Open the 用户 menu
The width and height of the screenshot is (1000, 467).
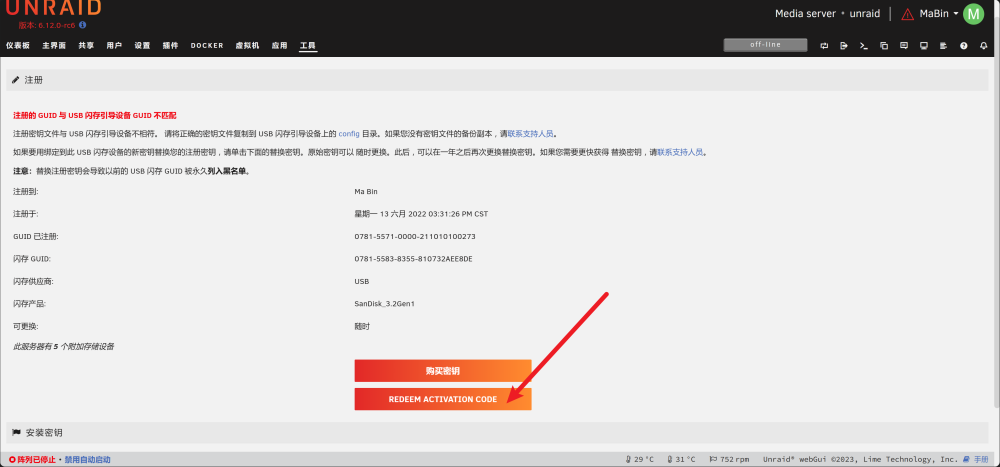[x=114, y=46]
